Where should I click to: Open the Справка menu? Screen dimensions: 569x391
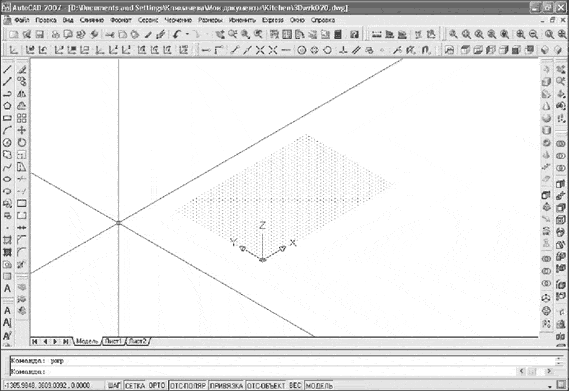pos(323,20)
